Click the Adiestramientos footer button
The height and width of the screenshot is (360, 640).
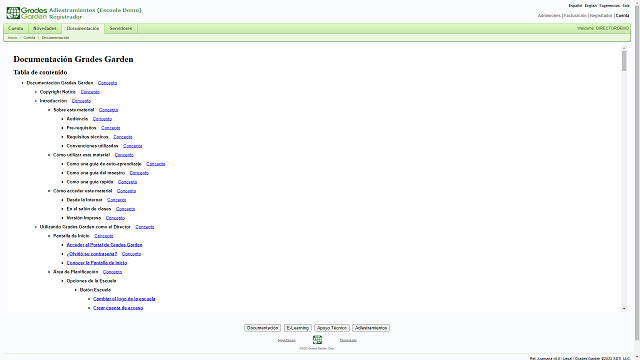click(x=371, y=328)
